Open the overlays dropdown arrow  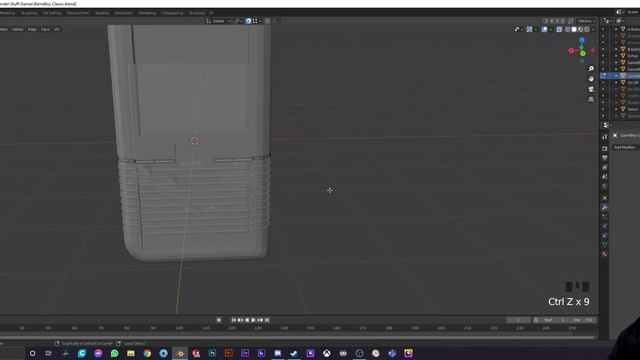[x=551, y=29]
